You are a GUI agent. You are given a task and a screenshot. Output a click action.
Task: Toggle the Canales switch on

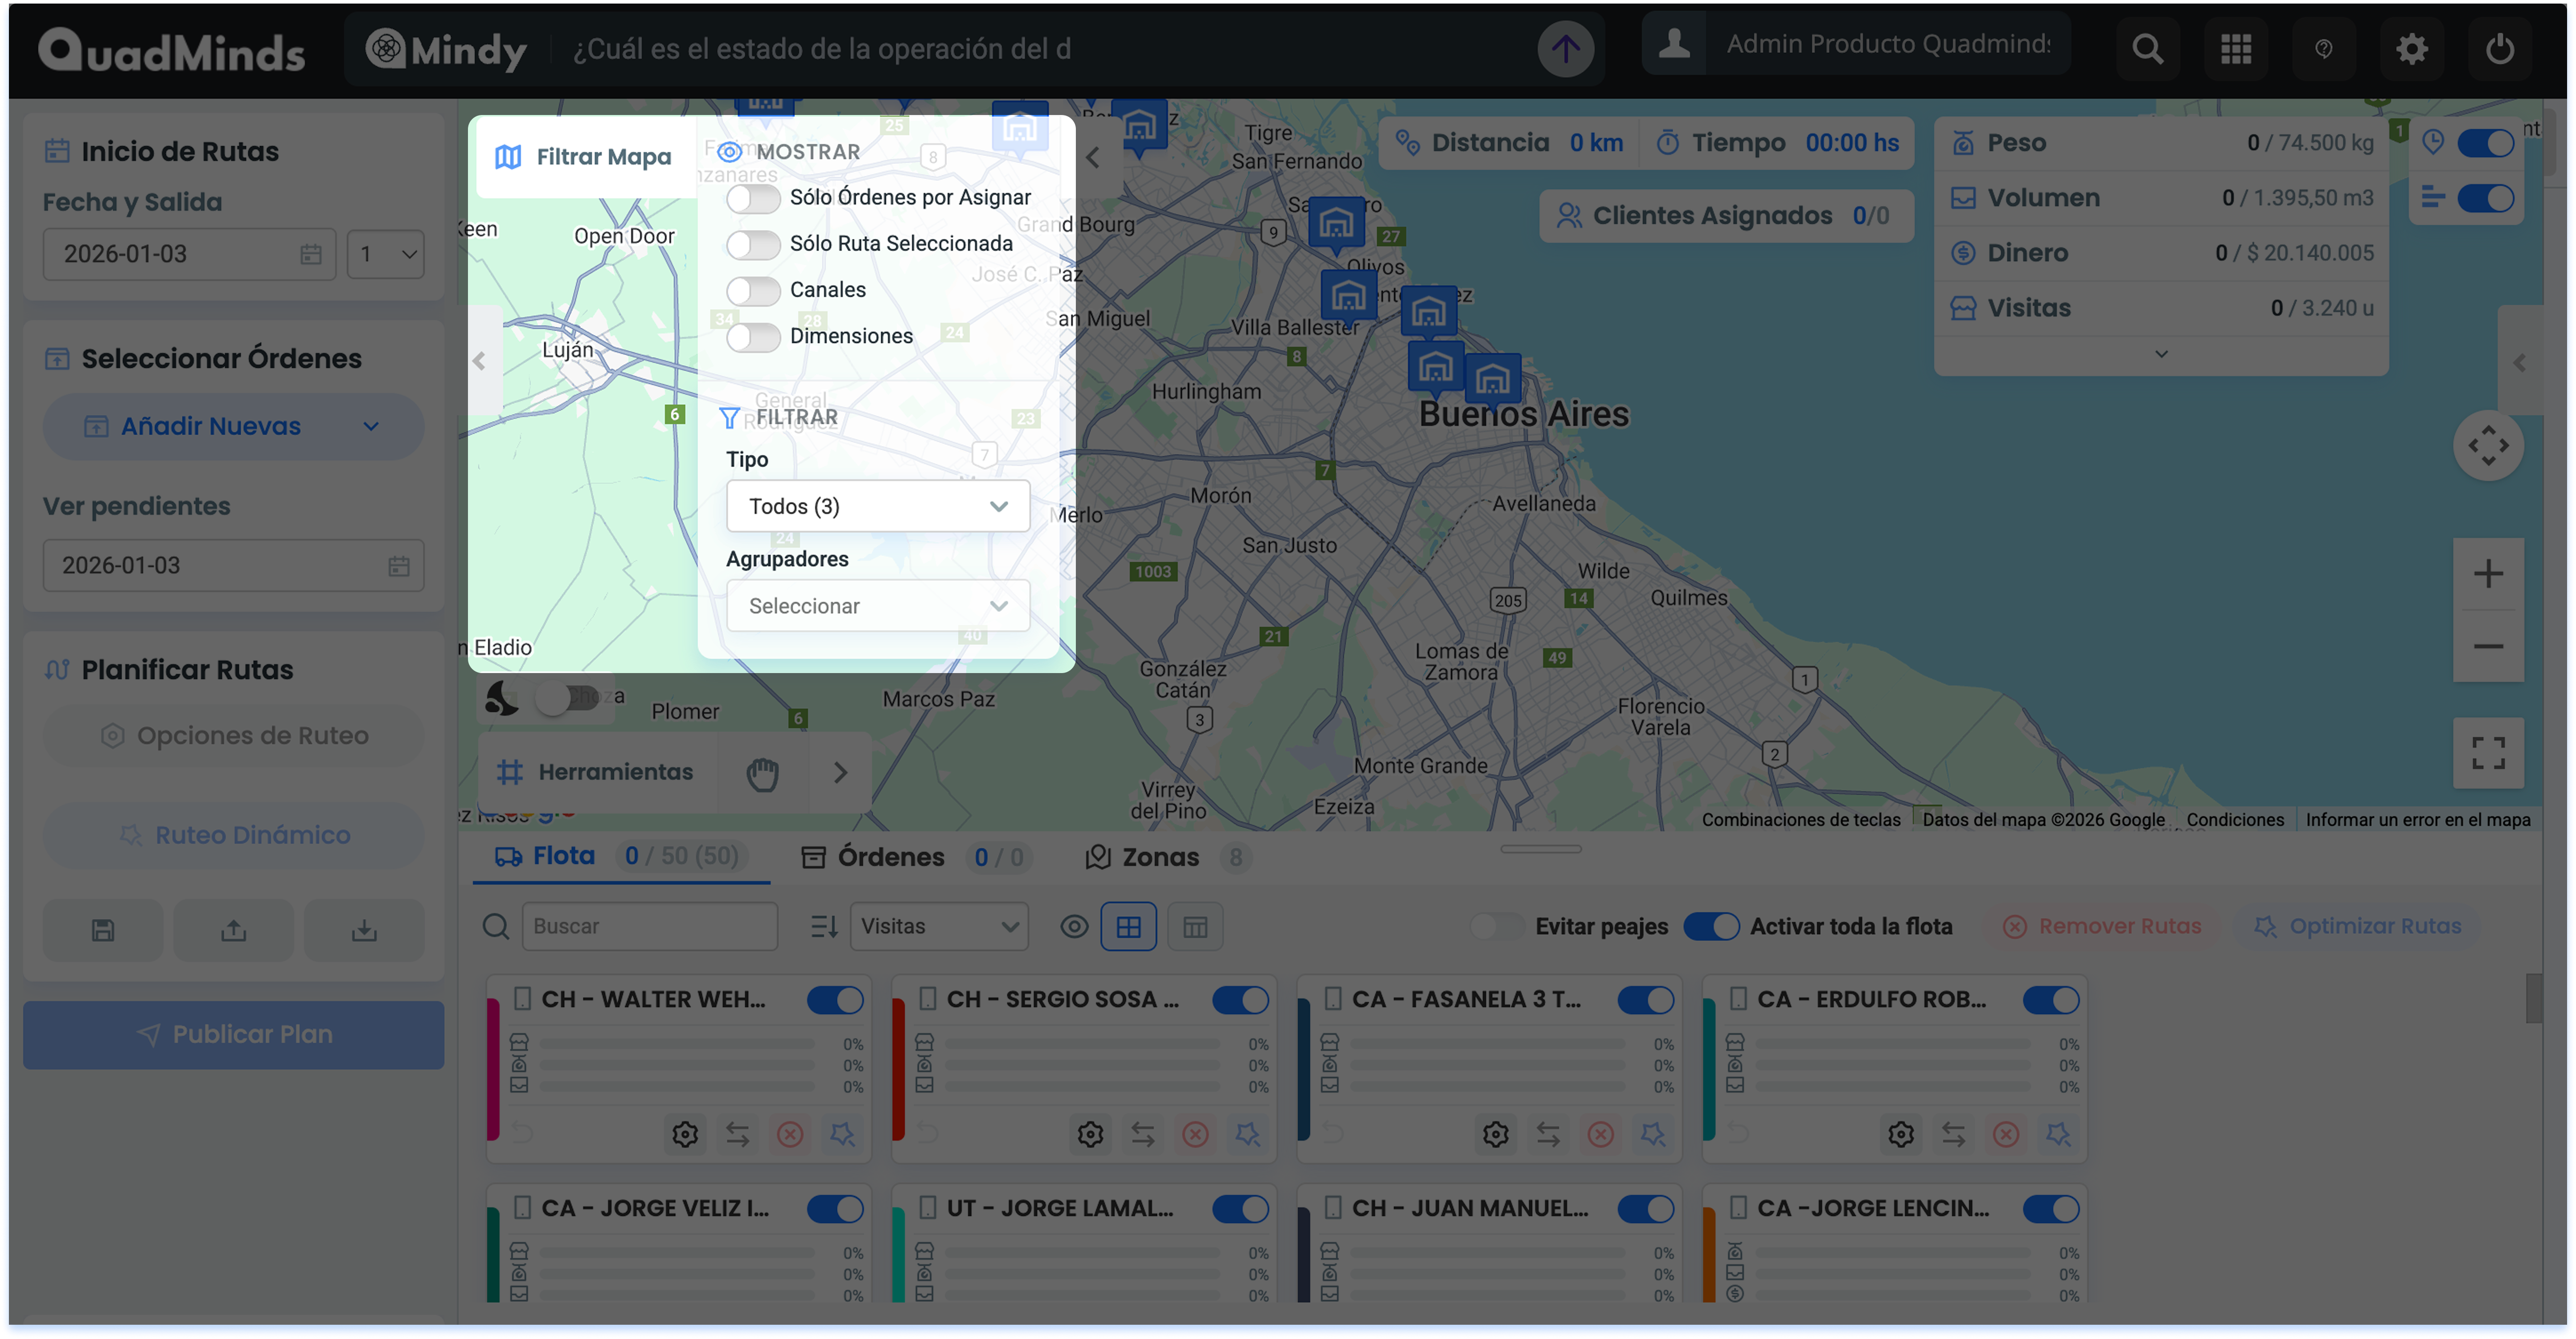click(753, 290)
